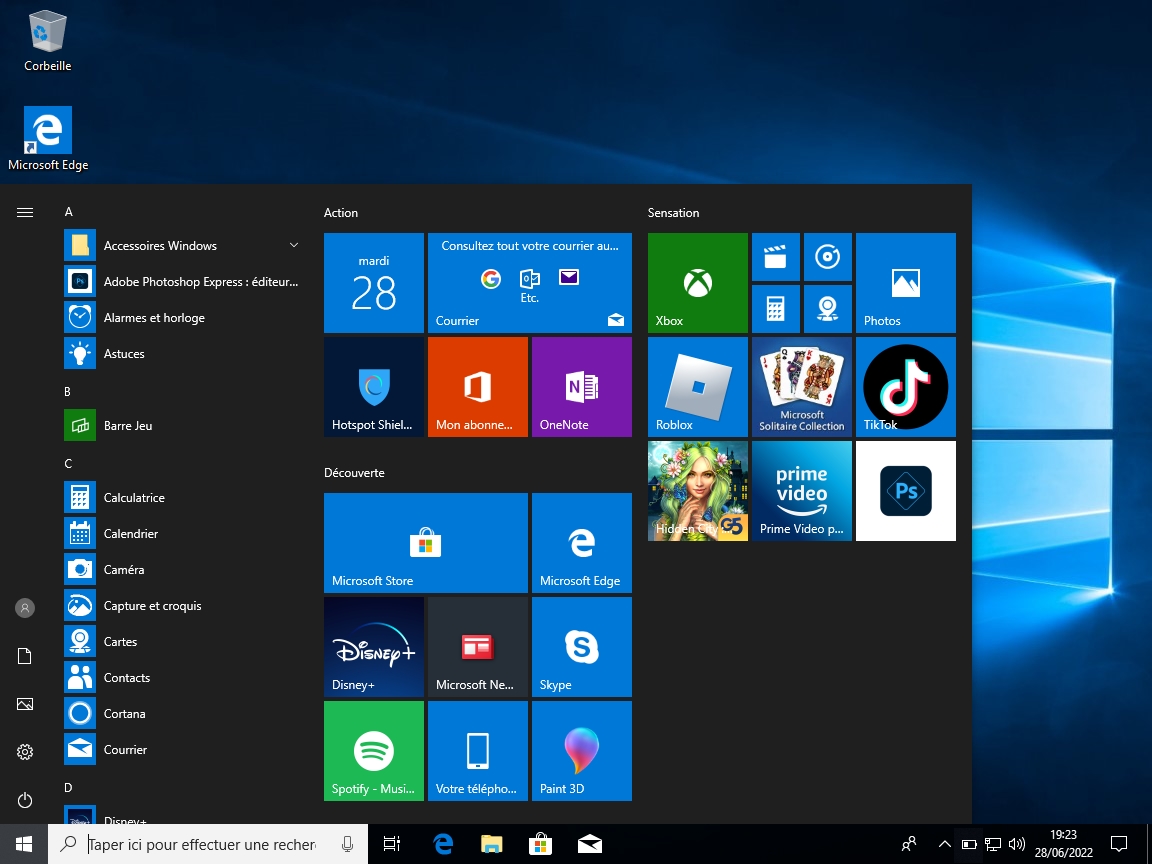
Task: Open the Hotspot Shield tile
Action: (x=374, y=386)
